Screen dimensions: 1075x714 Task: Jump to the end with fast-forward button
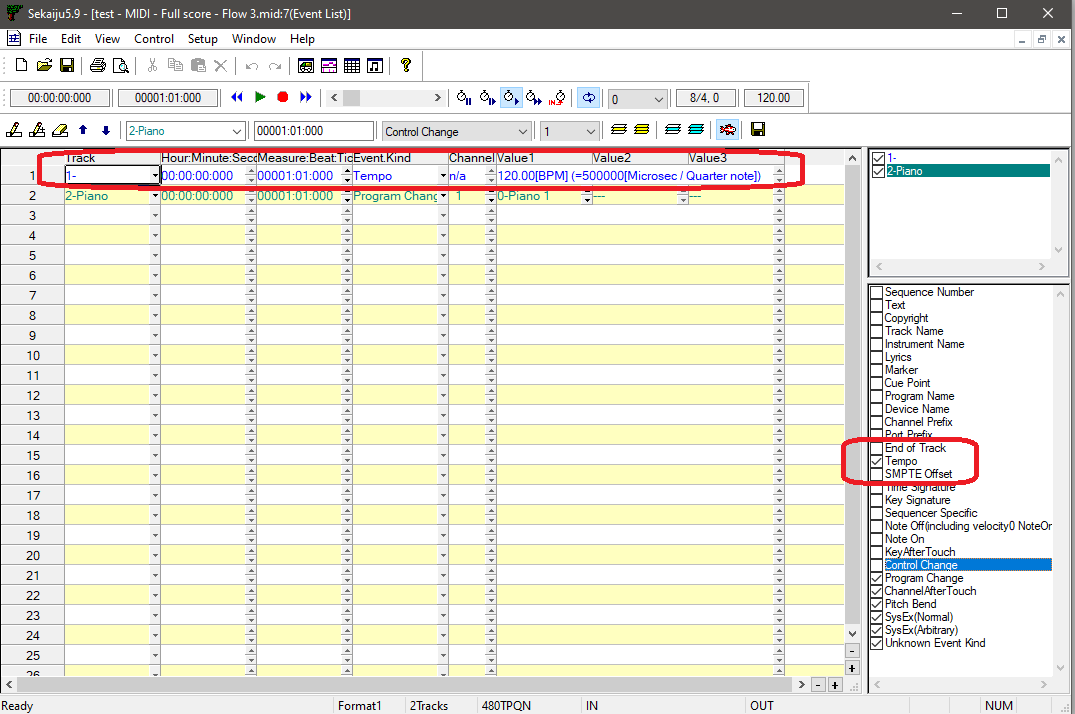click(306, 97)
